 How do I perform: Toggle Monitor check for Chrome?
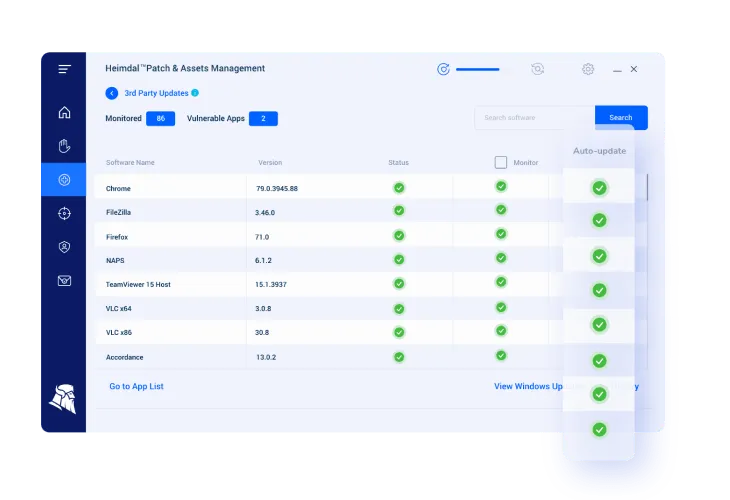coord(501,186)
